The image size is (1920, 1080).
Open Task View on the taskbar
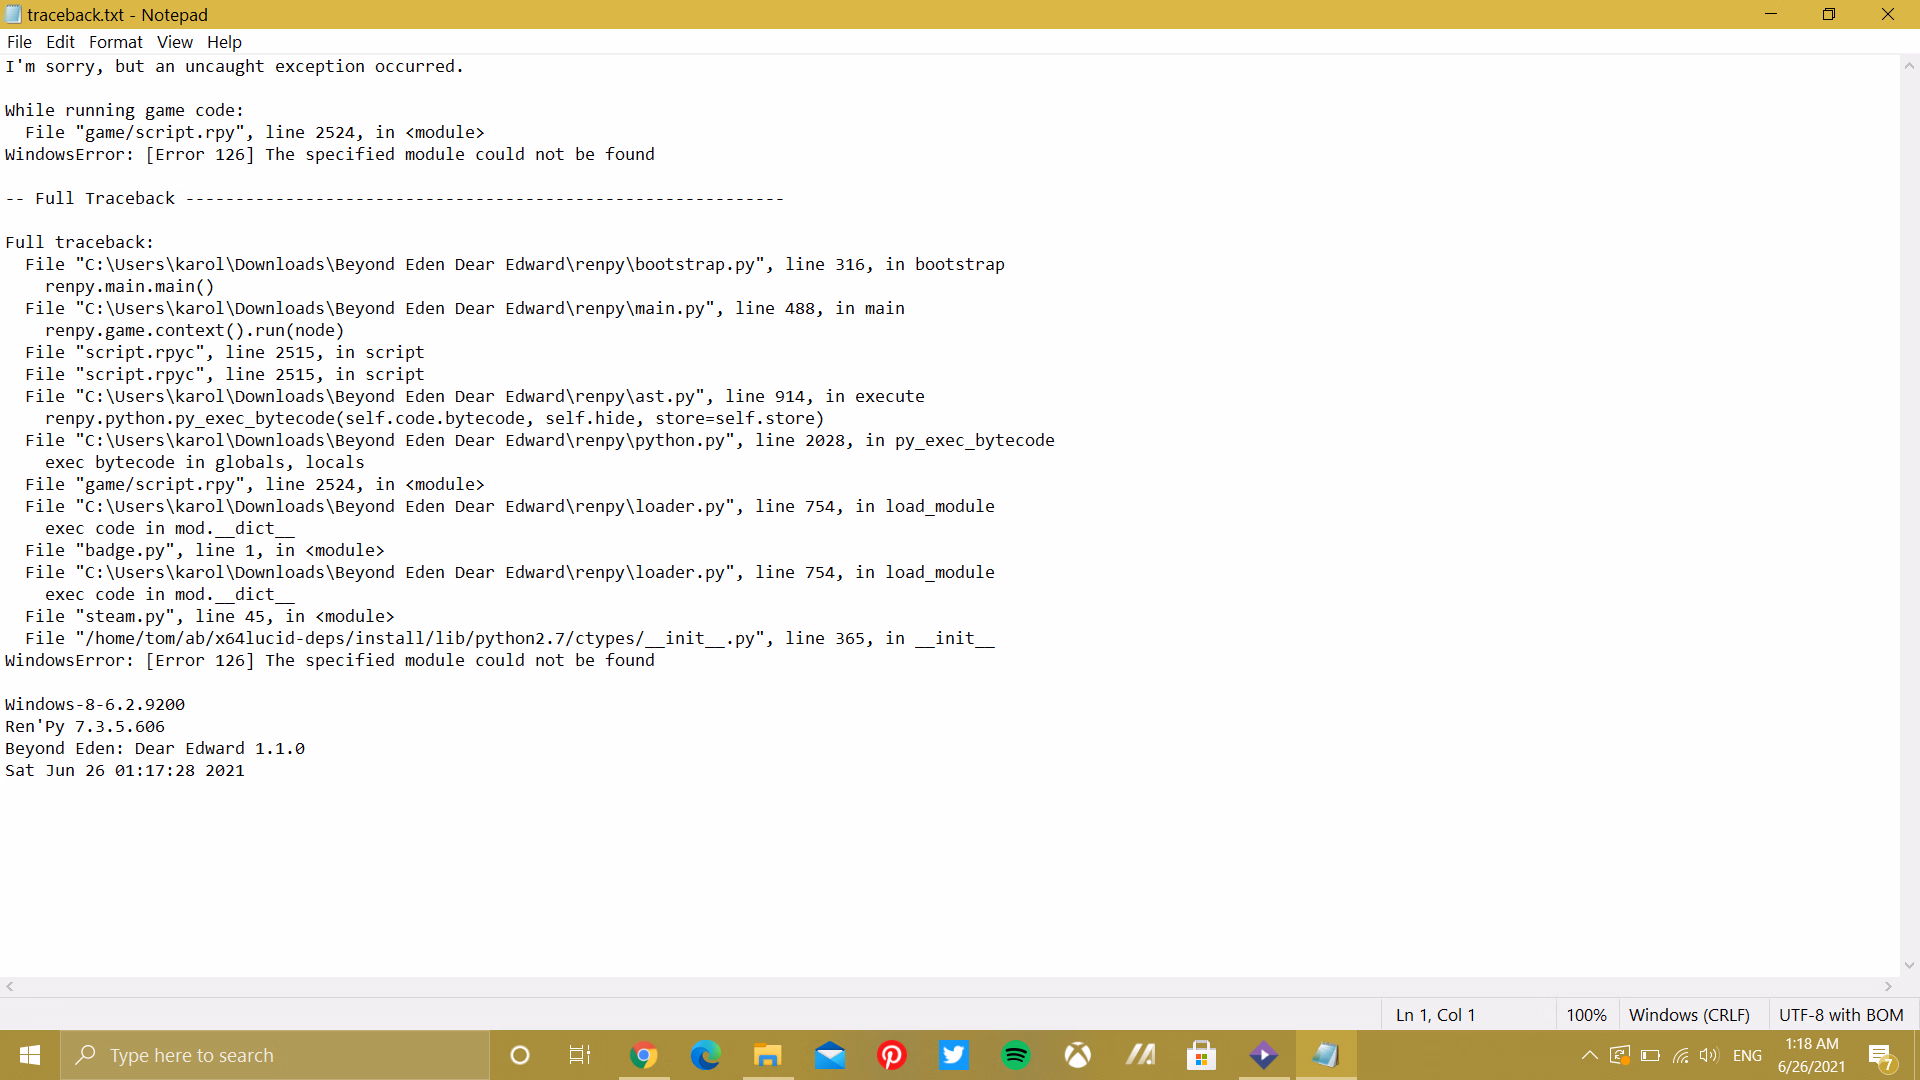[x=580, y=1055]
